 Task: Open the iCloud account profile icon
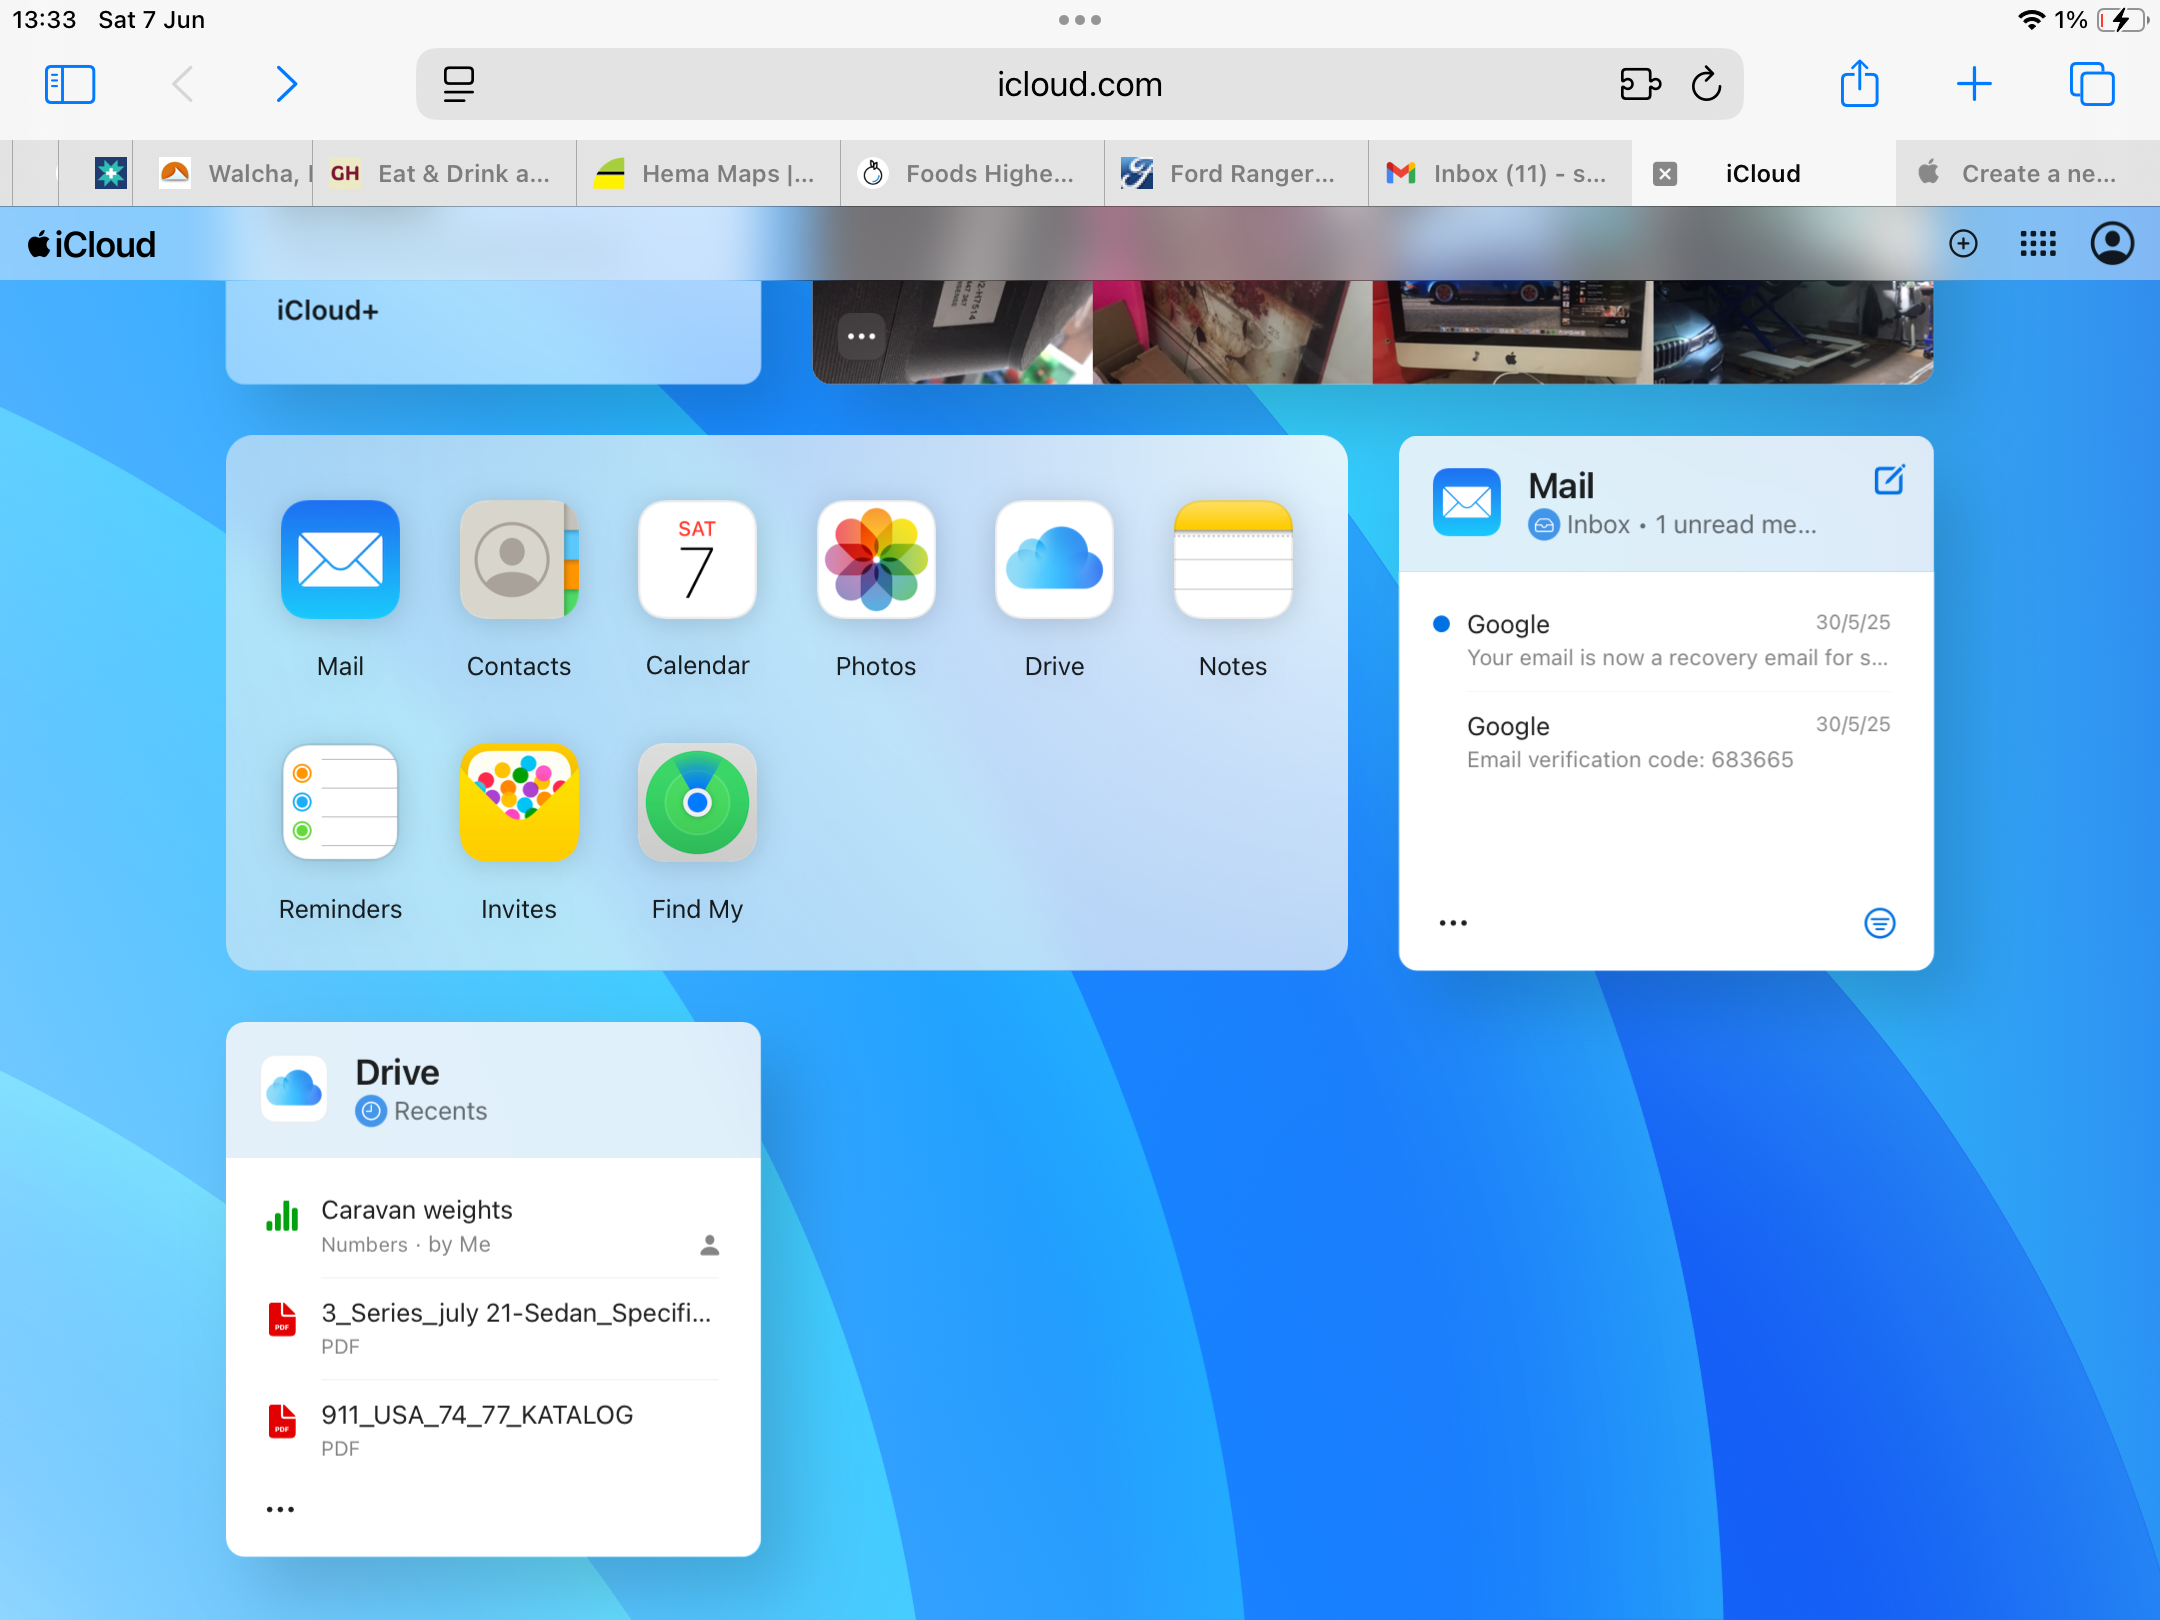click(x=2112, y=244)
